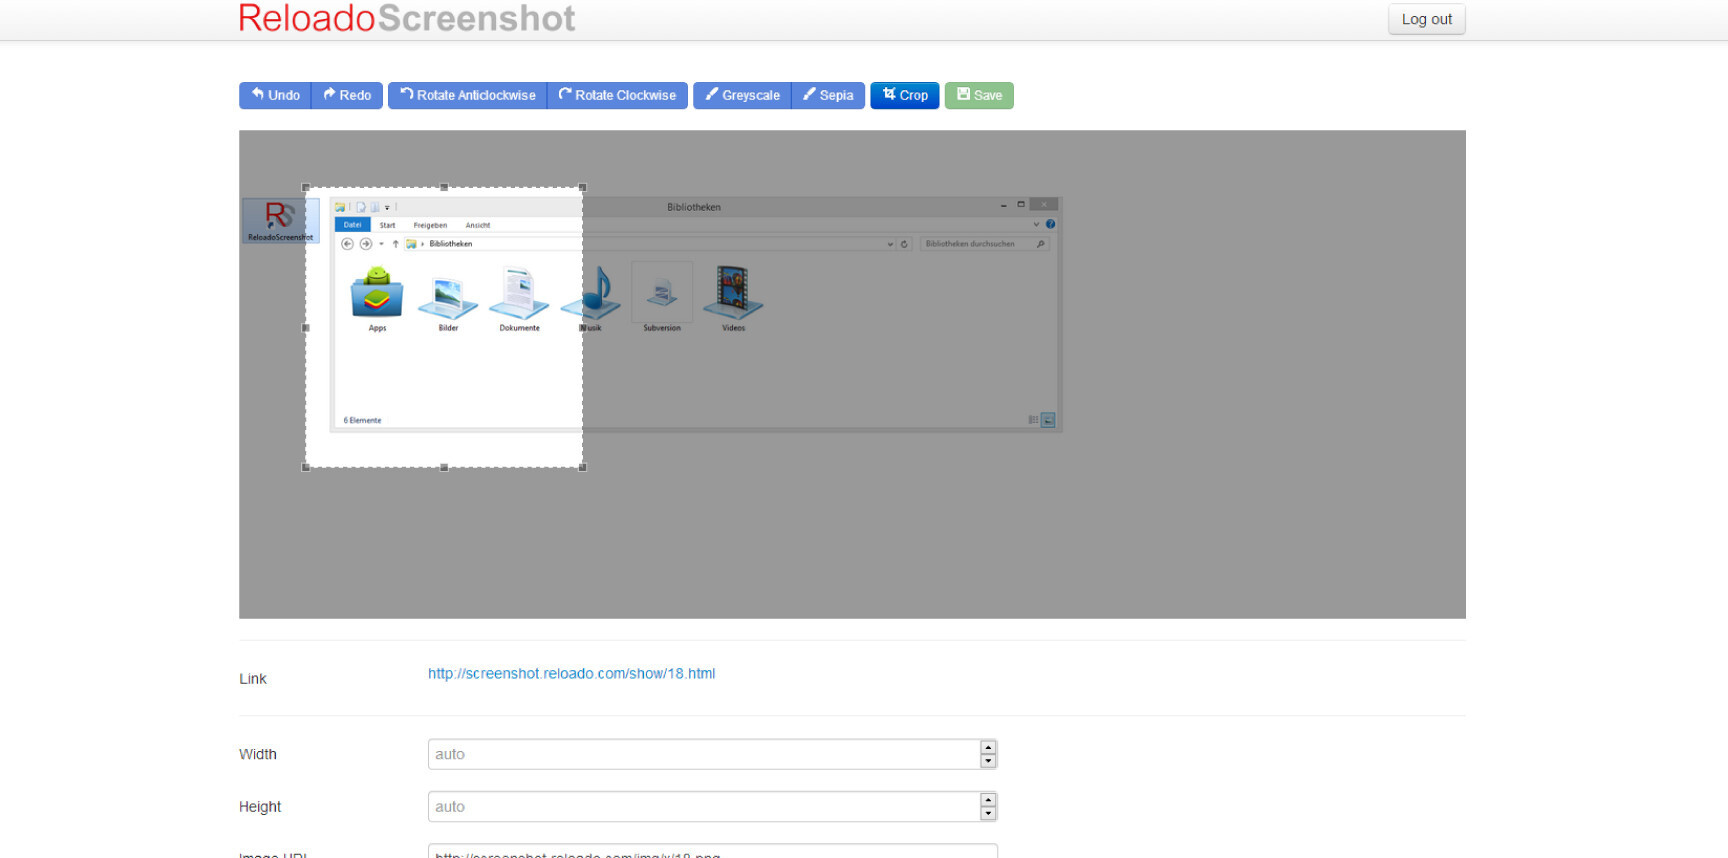1728x858 pixels.
Task: Click the Explorer refresh icon
Action: pyautogui.click(x=904, y=244)
